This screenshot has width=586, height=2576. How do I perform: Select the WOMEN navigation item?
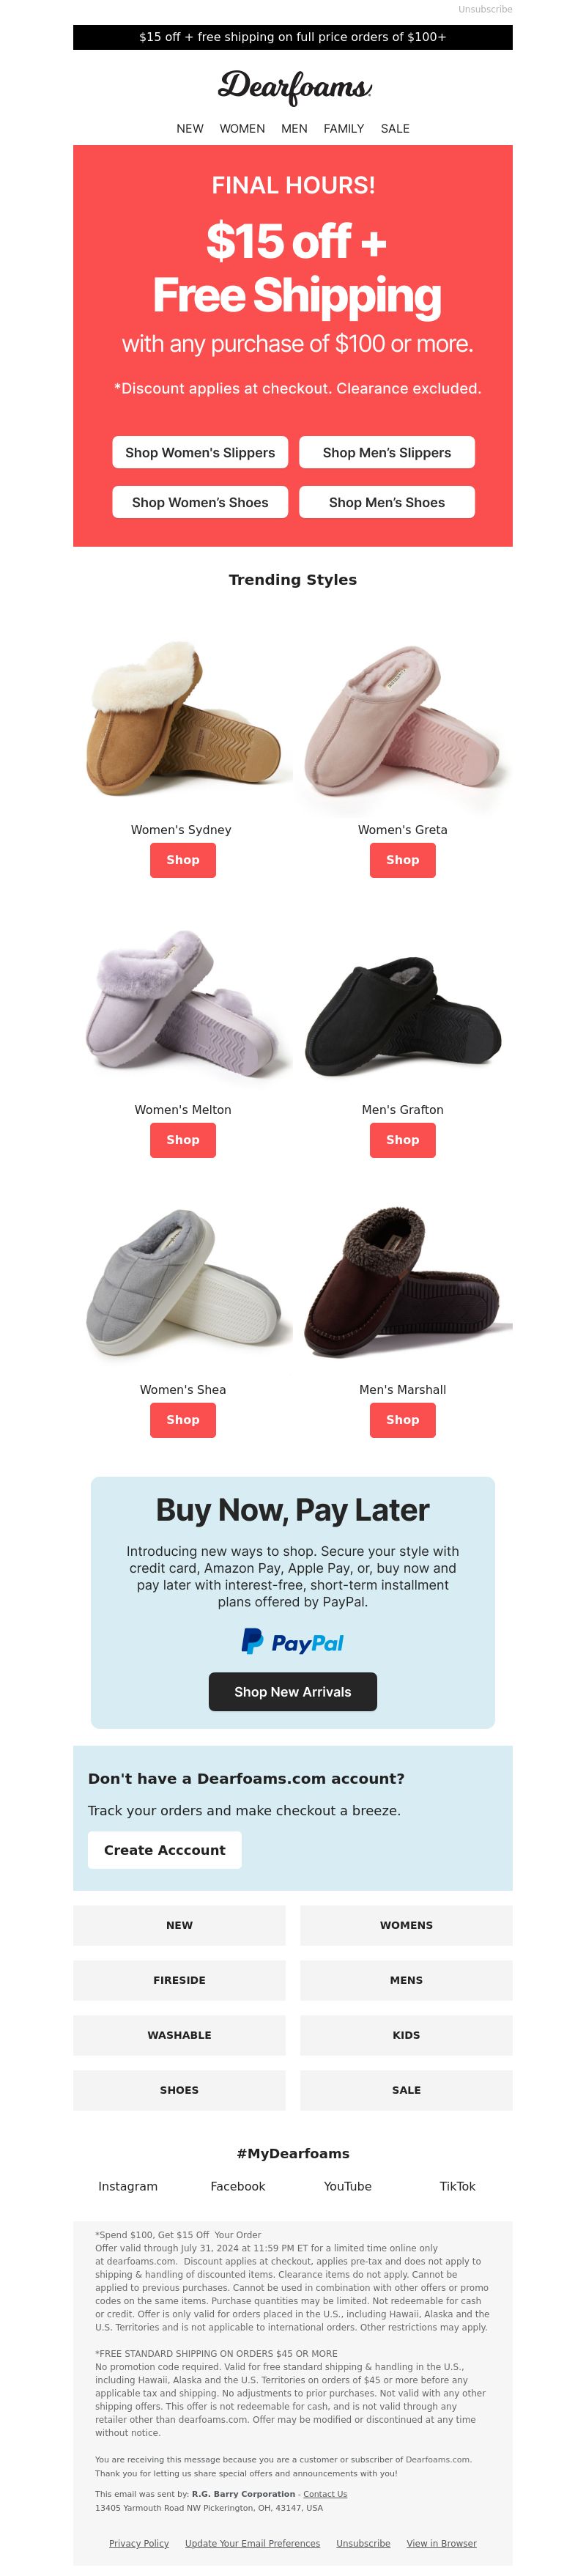[242, 129]
